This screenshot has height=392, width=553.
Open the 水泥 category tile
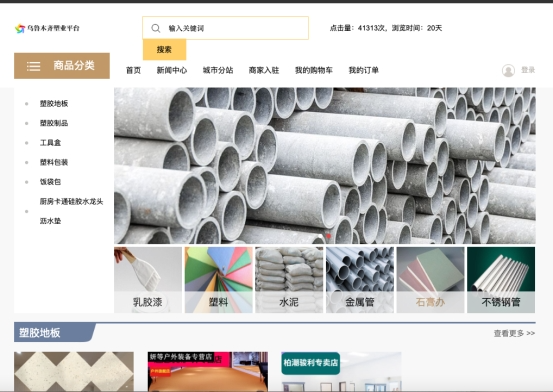tap(289, 280)
